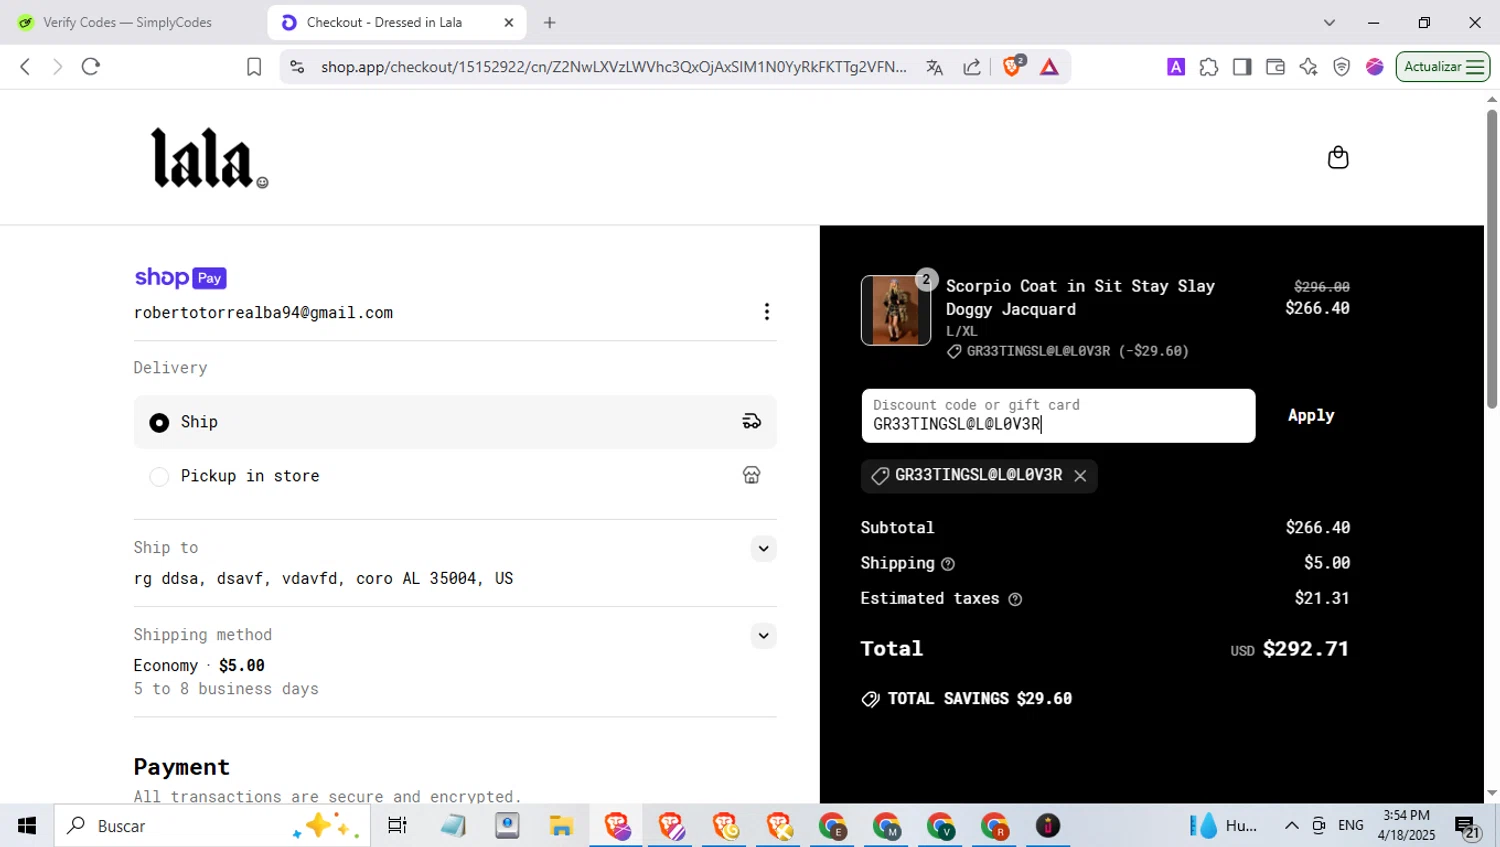Screen dimensions: 1500x847
Task: Open Leo AI sparkle icon
Action: pos(1308,67)
